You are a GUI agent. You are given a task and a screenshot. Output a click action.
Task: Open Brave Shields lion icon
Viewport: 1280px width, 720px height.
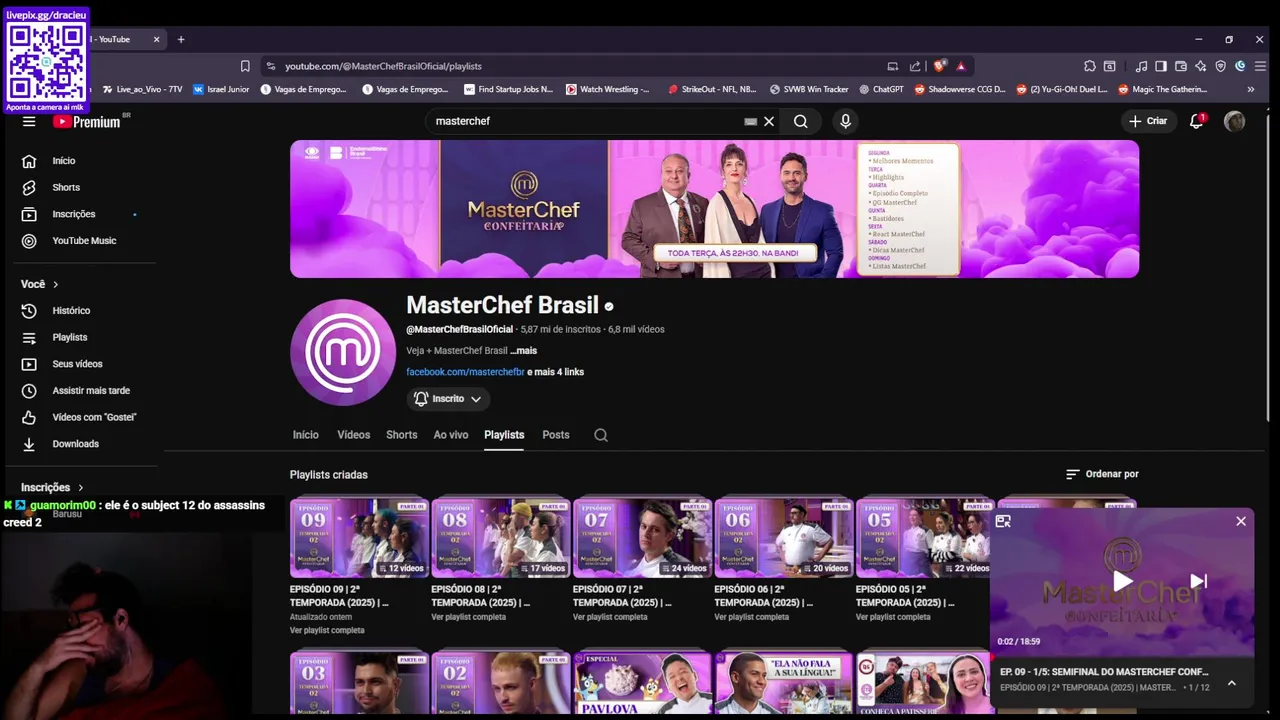click(x=939, y=66)
